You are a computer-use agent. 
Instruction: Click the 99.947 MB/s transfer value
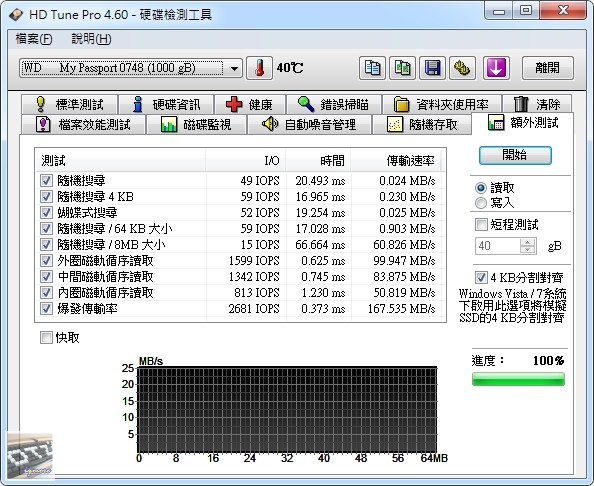pyautogui.click(x=404, y=261)
